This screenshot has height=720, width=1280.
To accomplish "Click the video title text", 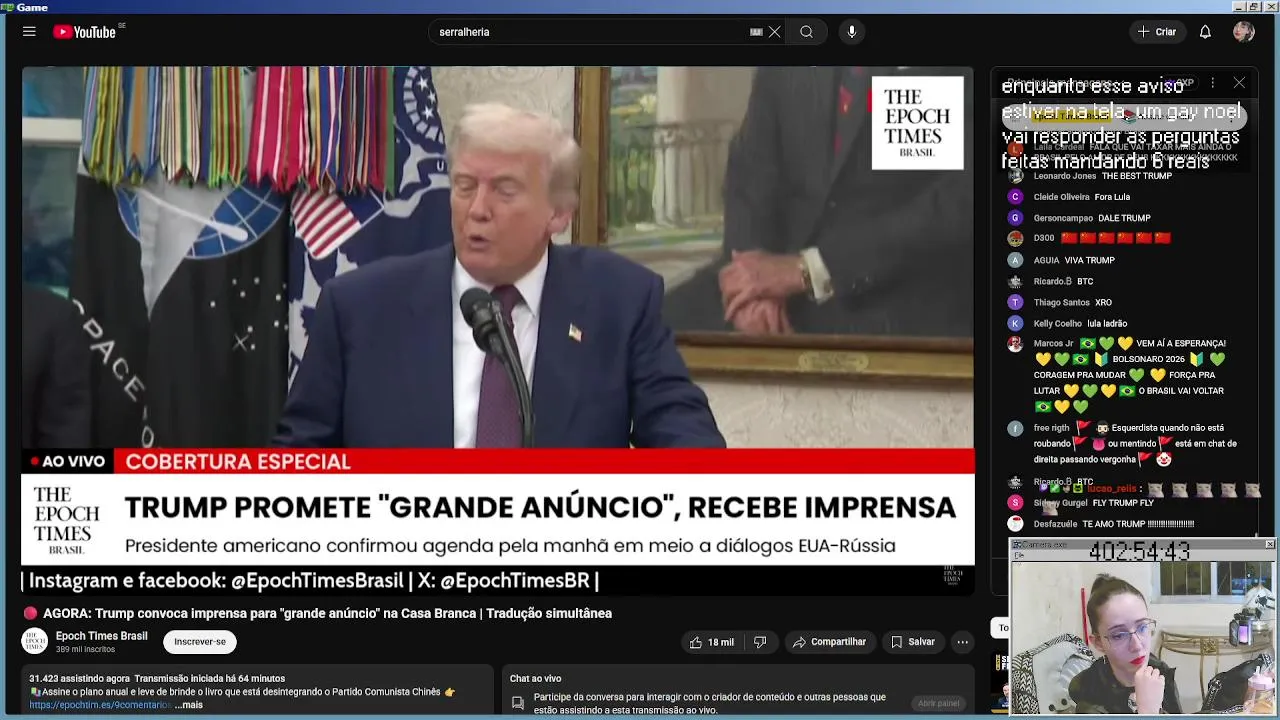I will click(x=327, y=613).
